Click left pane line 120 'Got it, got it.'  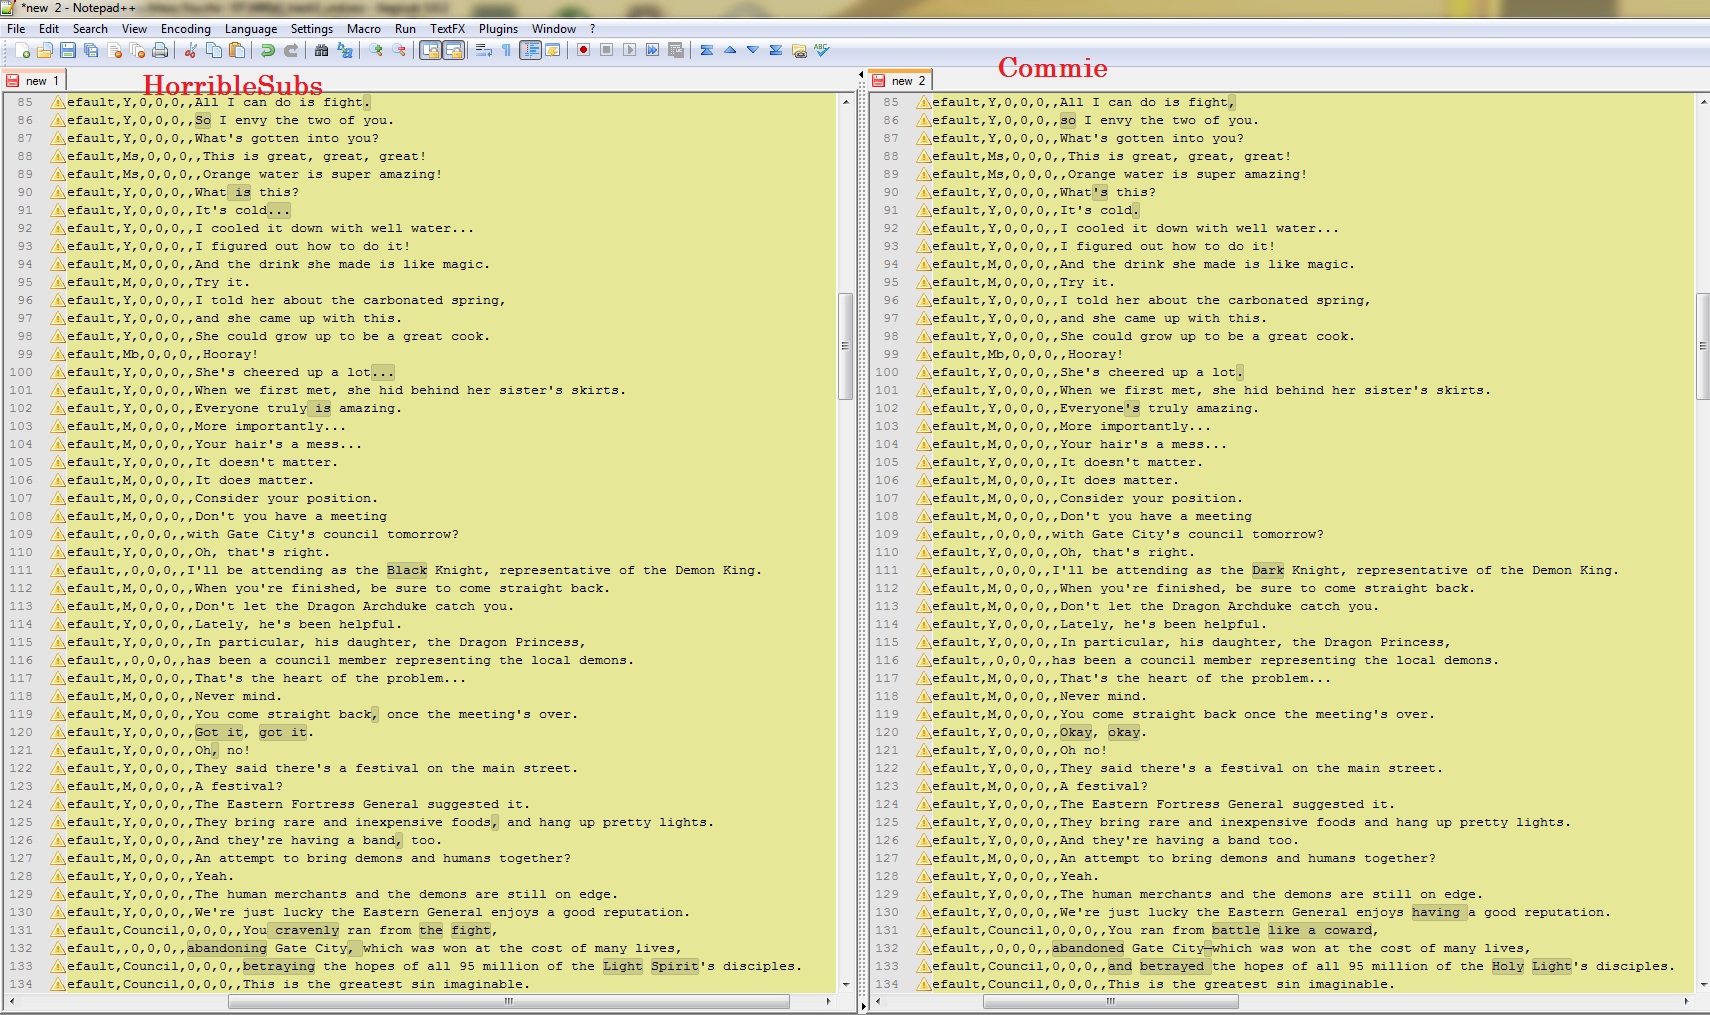pos(254,732)
